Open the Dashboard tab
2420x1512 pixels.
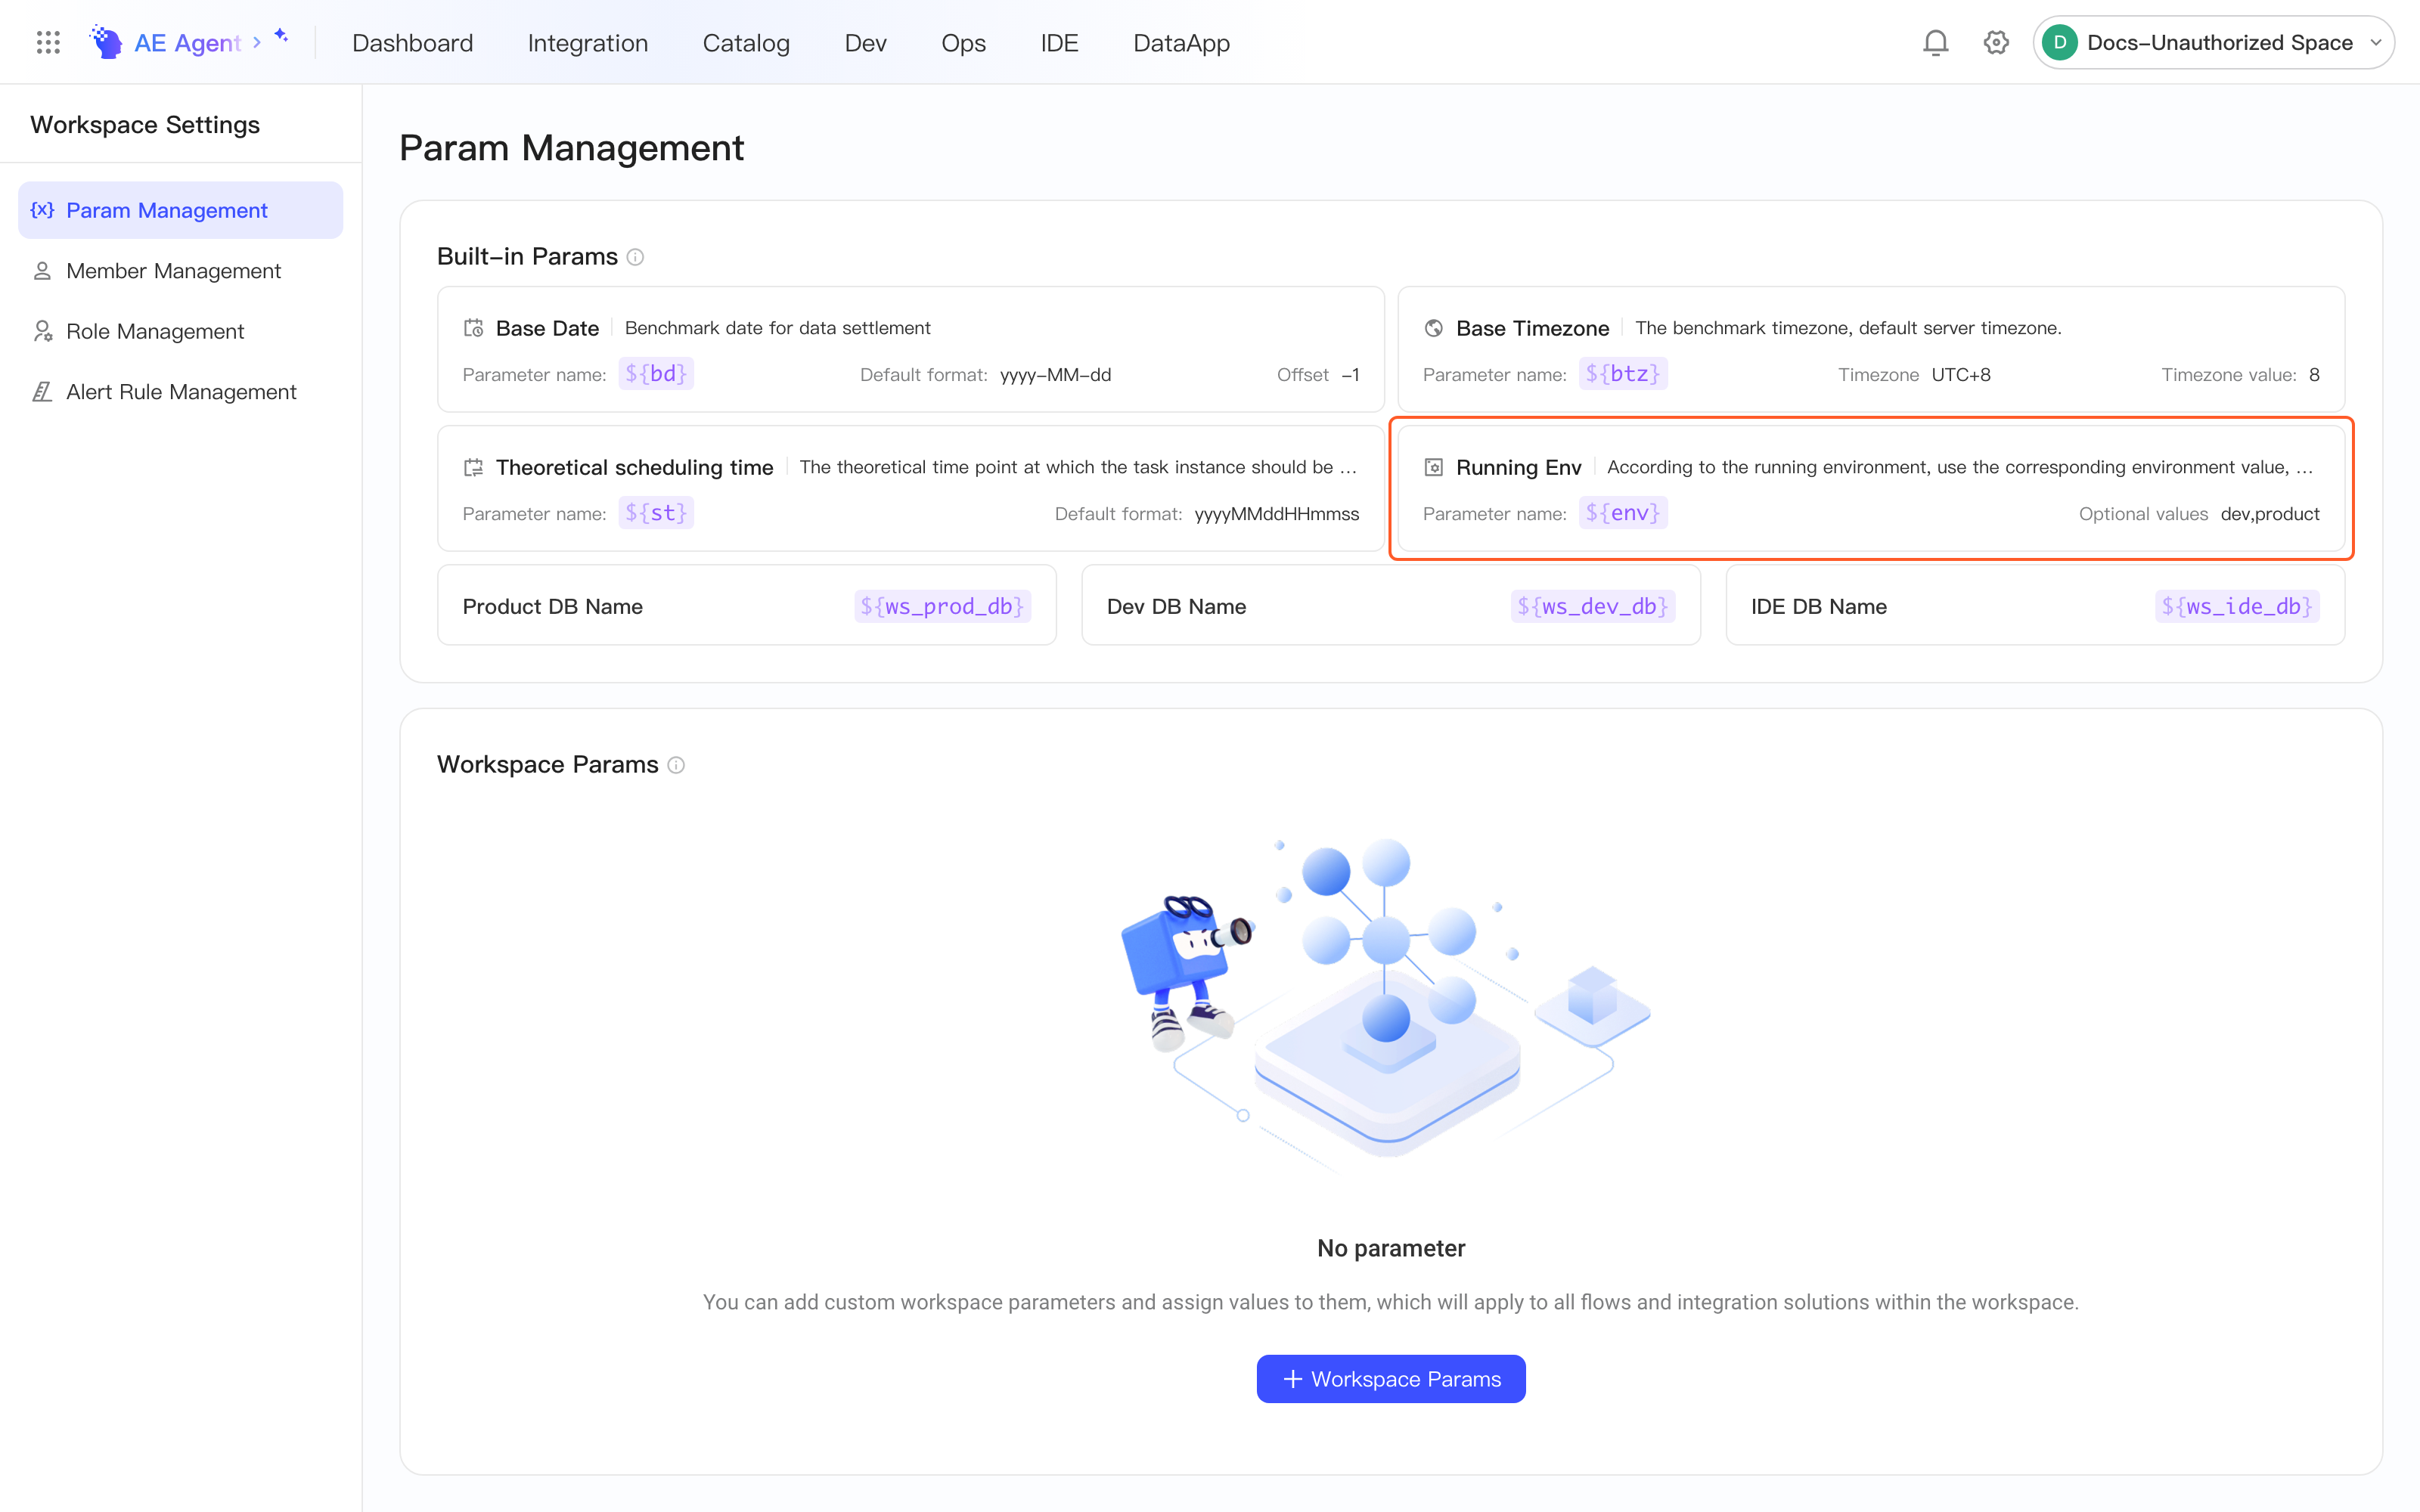click(413, 43)
